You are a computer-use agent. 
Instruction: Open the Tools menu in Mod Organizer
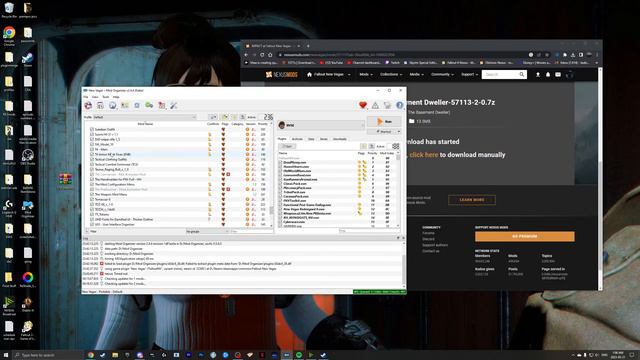105,97
